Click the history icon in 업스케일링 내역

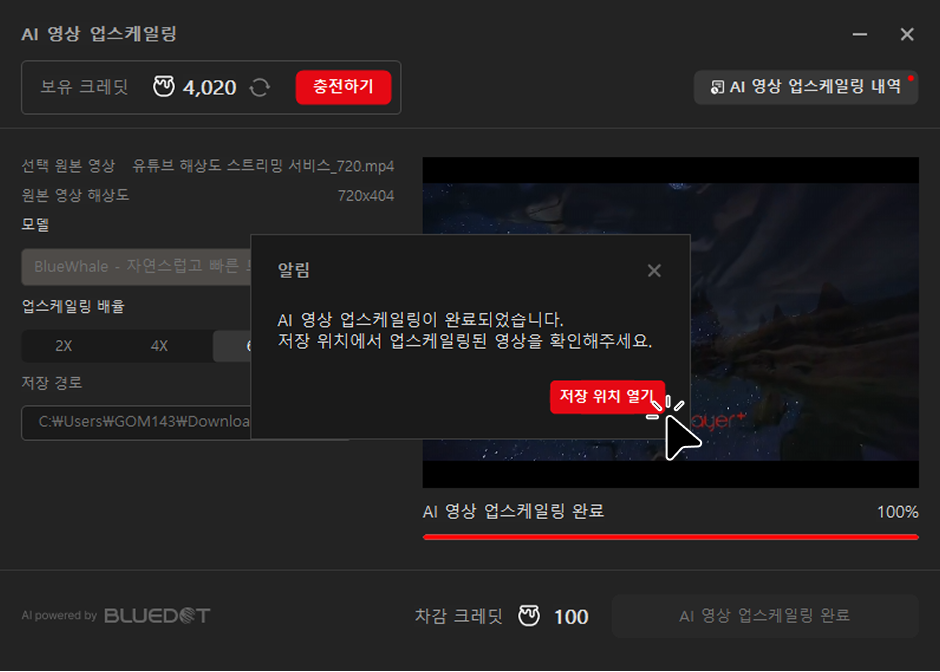(x=717, y=88)
